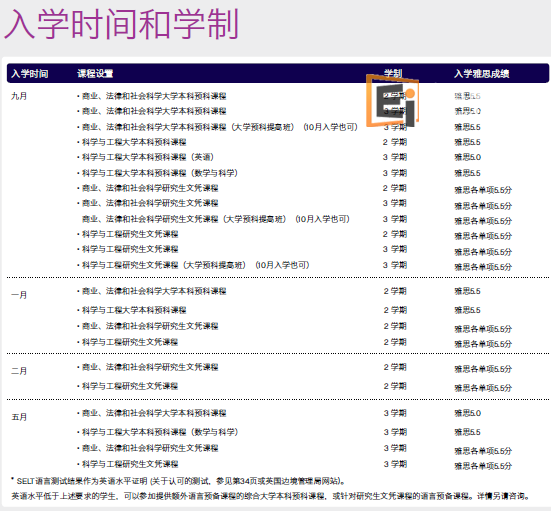Click 科学与工程大学本科预科课程（数学与科学）under 五月
Viewport: 551px width, 511px height.
pos(157,432)
